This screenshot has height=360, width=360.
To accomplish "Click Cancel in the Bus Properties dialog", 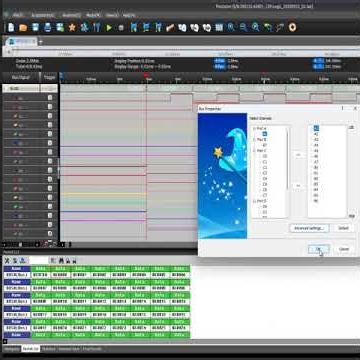I will (344, 249).
